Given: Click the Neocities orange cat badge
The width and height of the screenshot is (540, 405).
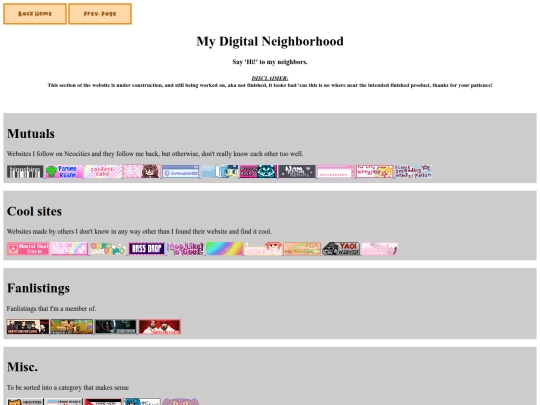Looking at the screenshot, I should pos(25,402).
